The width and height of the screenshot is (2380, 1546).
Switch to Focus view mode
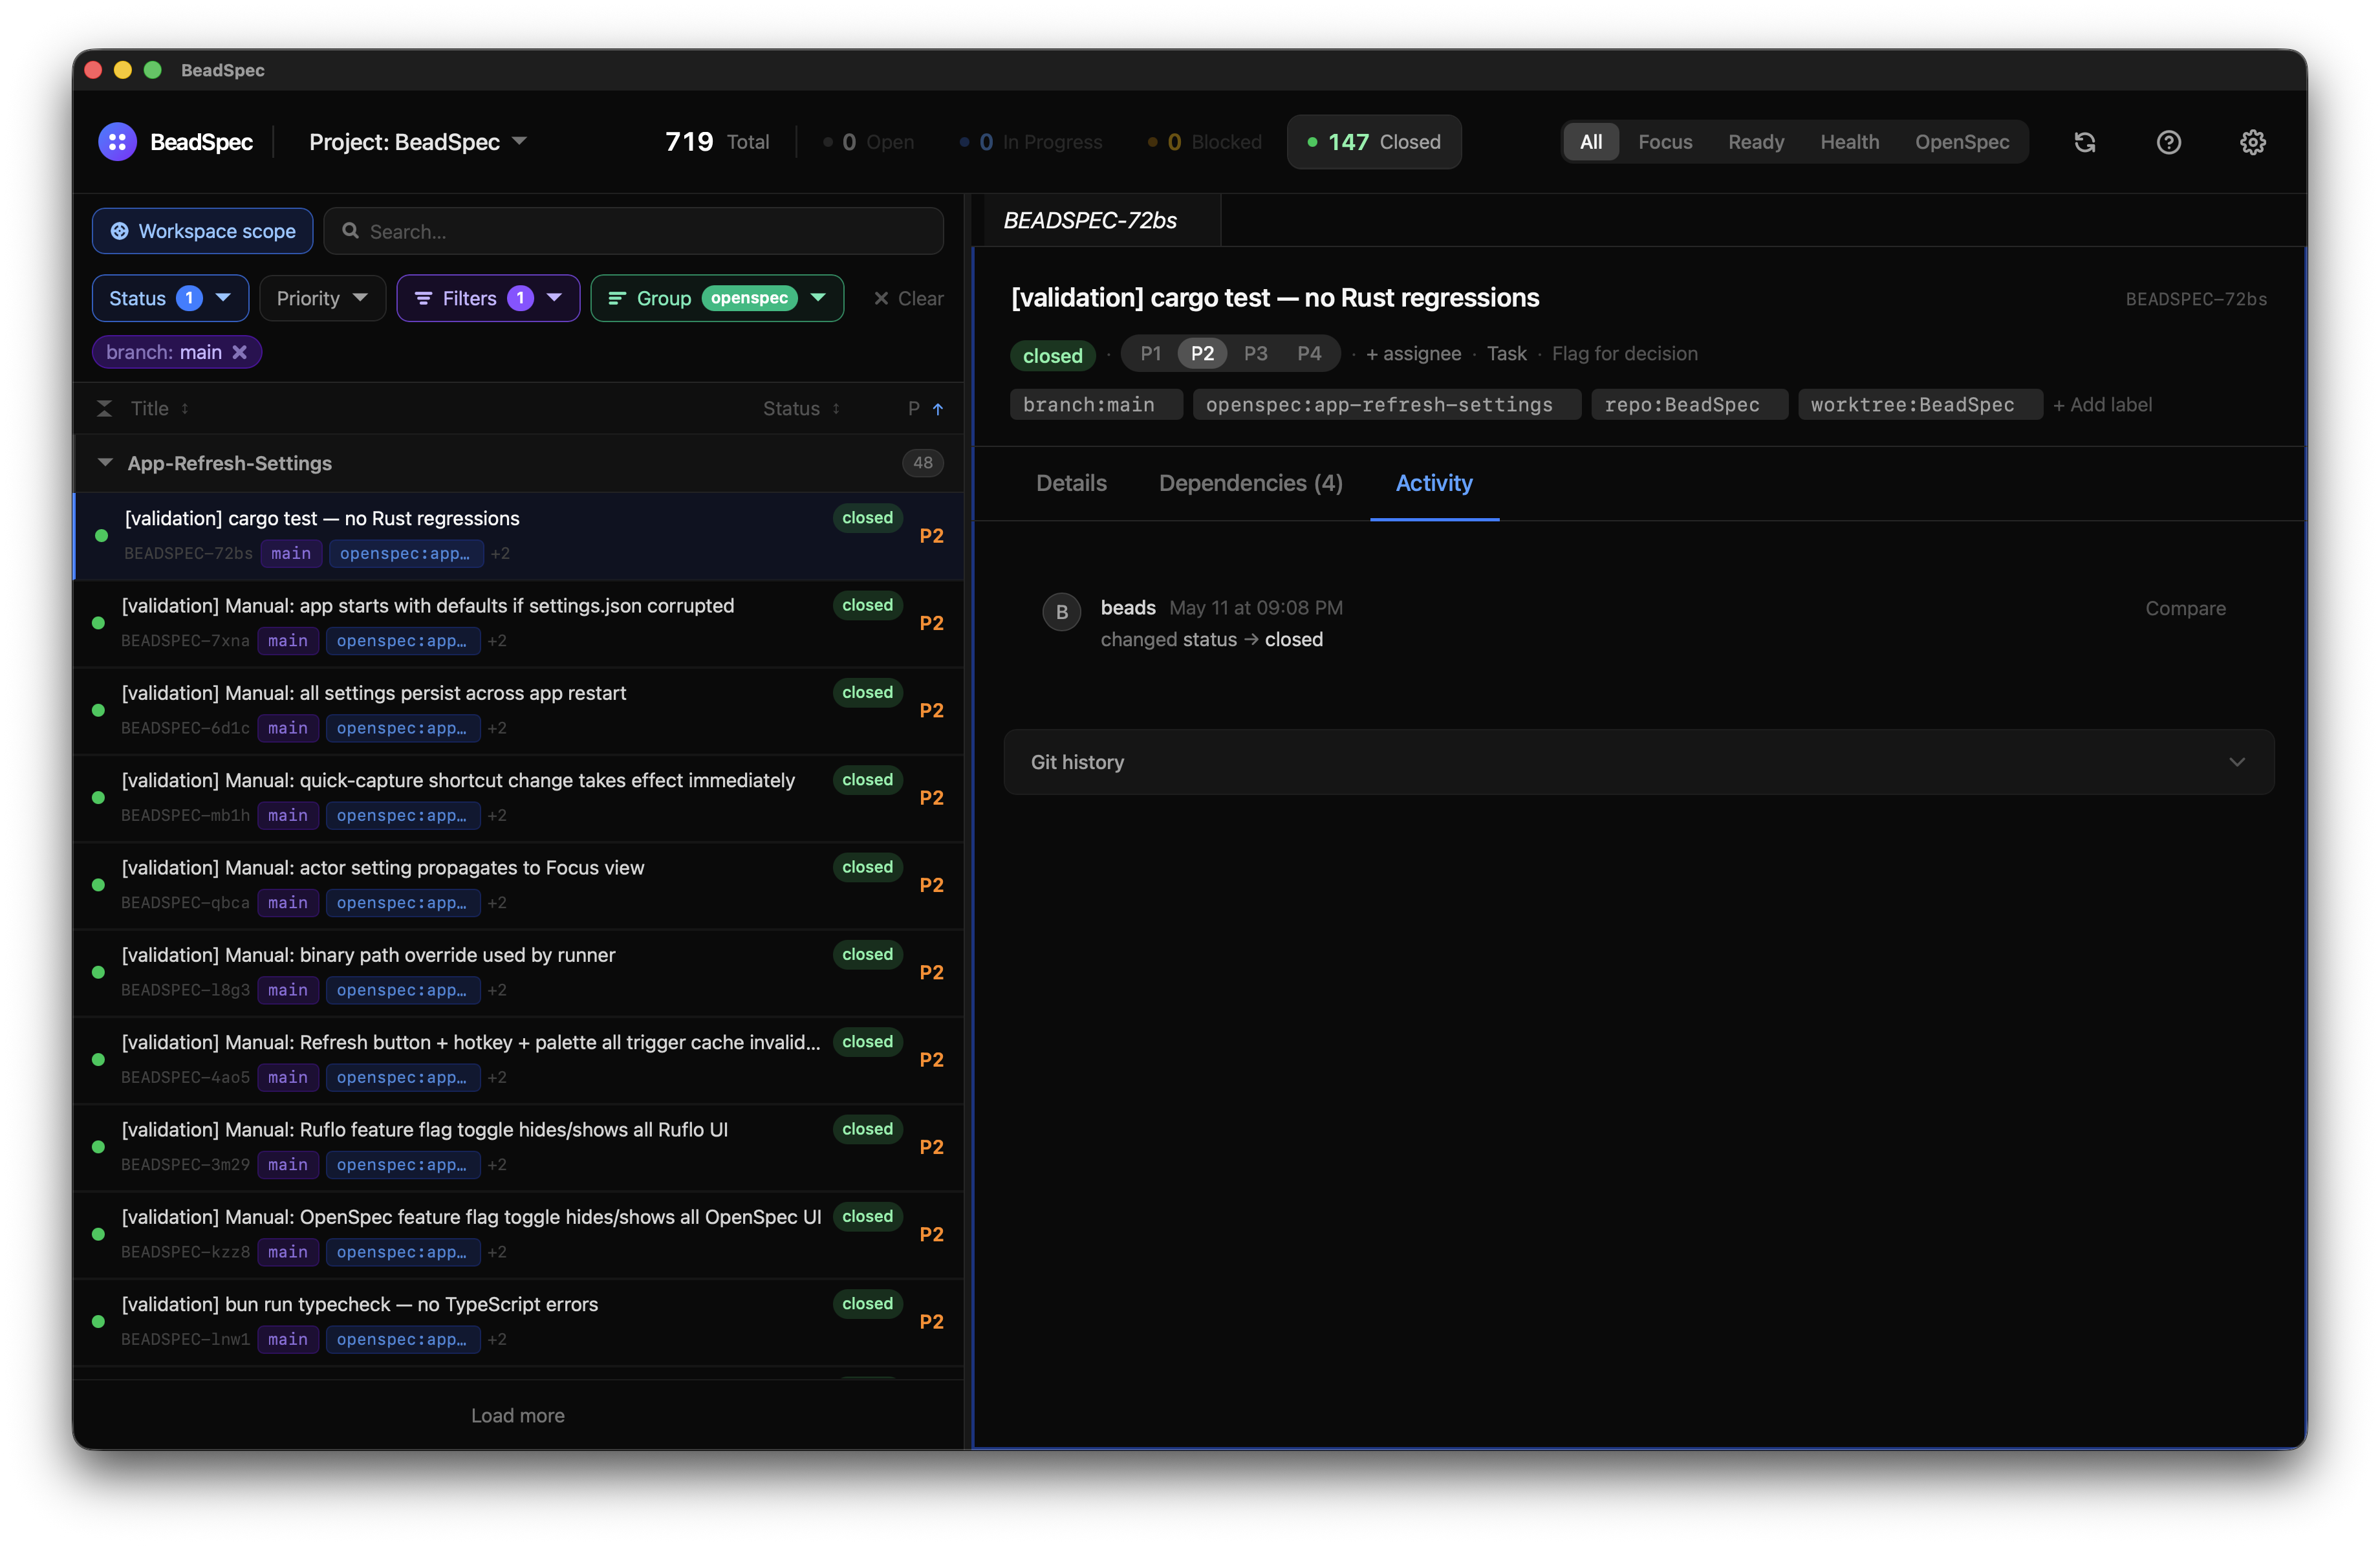[x=1665, y=142]
